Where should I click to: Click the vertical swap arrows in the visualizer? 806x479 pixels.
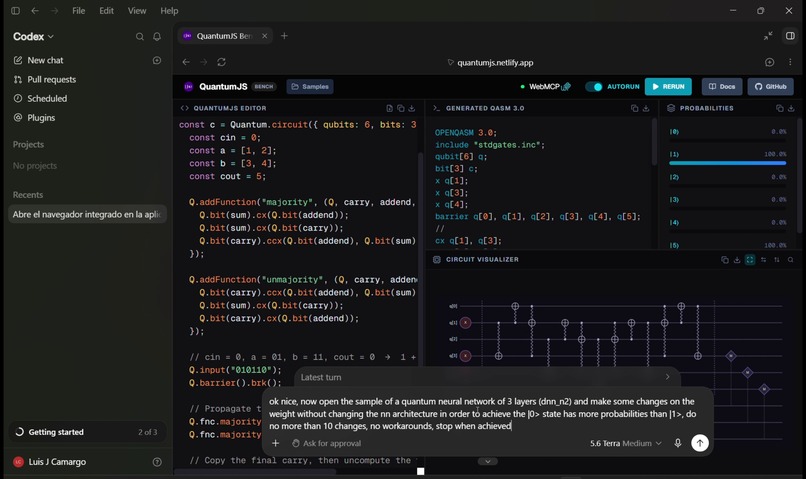coord(777,260)
